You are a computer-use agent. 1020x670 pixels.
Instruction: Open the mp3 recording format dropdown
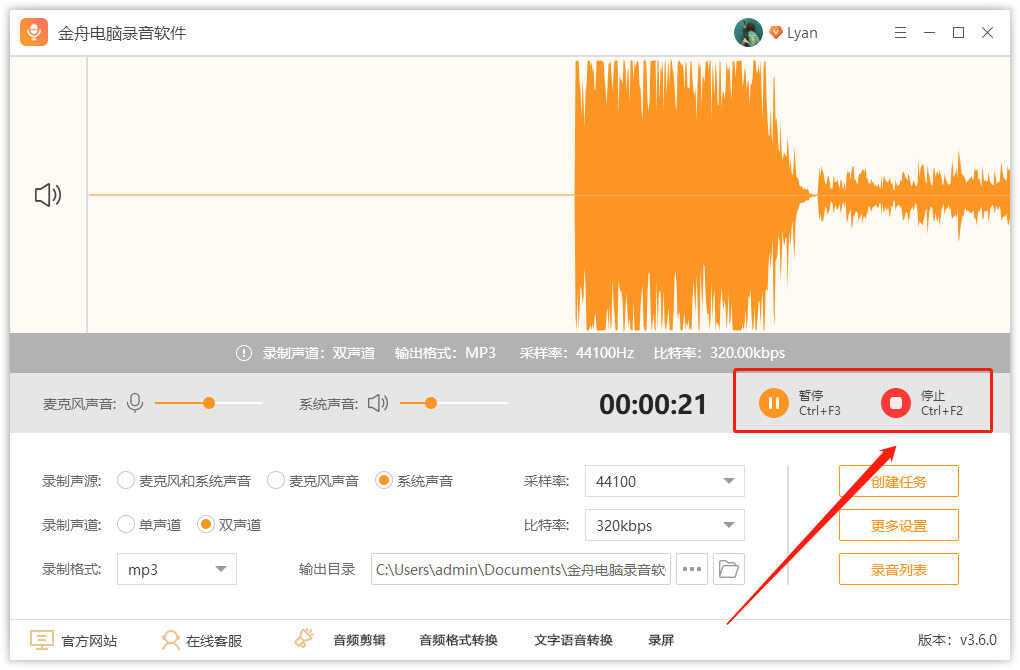[x=177, y=569]
